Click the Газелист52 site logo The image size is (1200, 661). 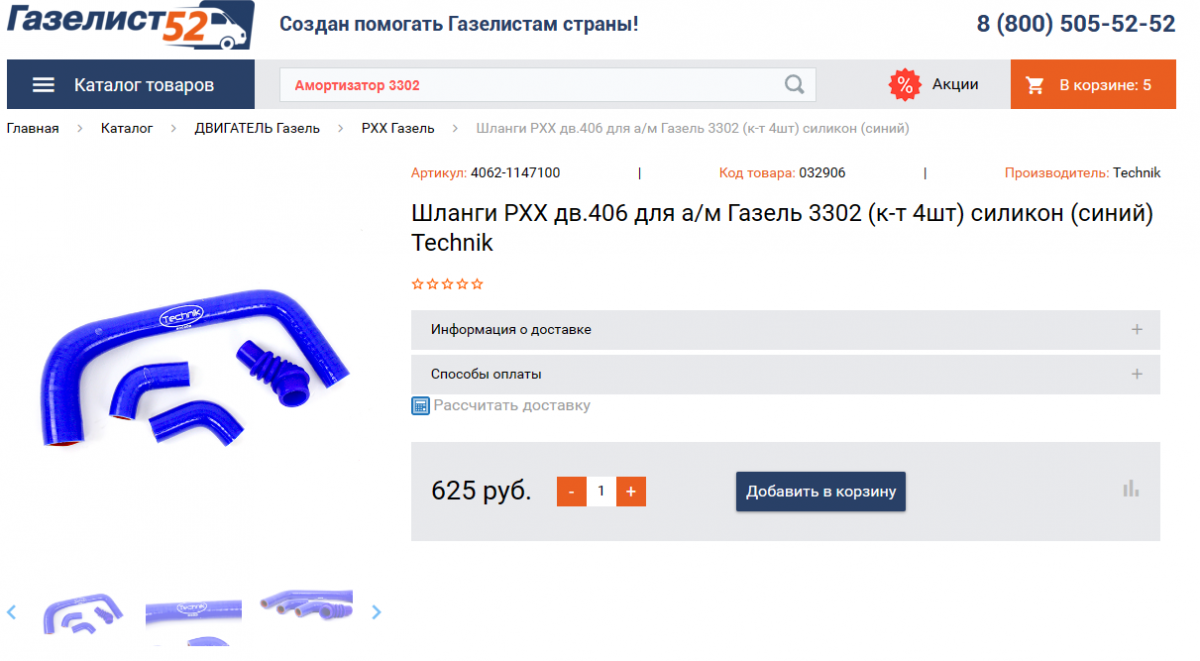(x=130, y=24)
